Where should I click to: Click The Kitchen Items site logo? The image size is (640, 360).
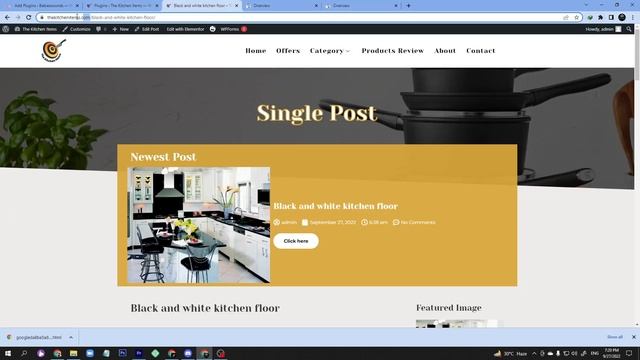(53, 51)
